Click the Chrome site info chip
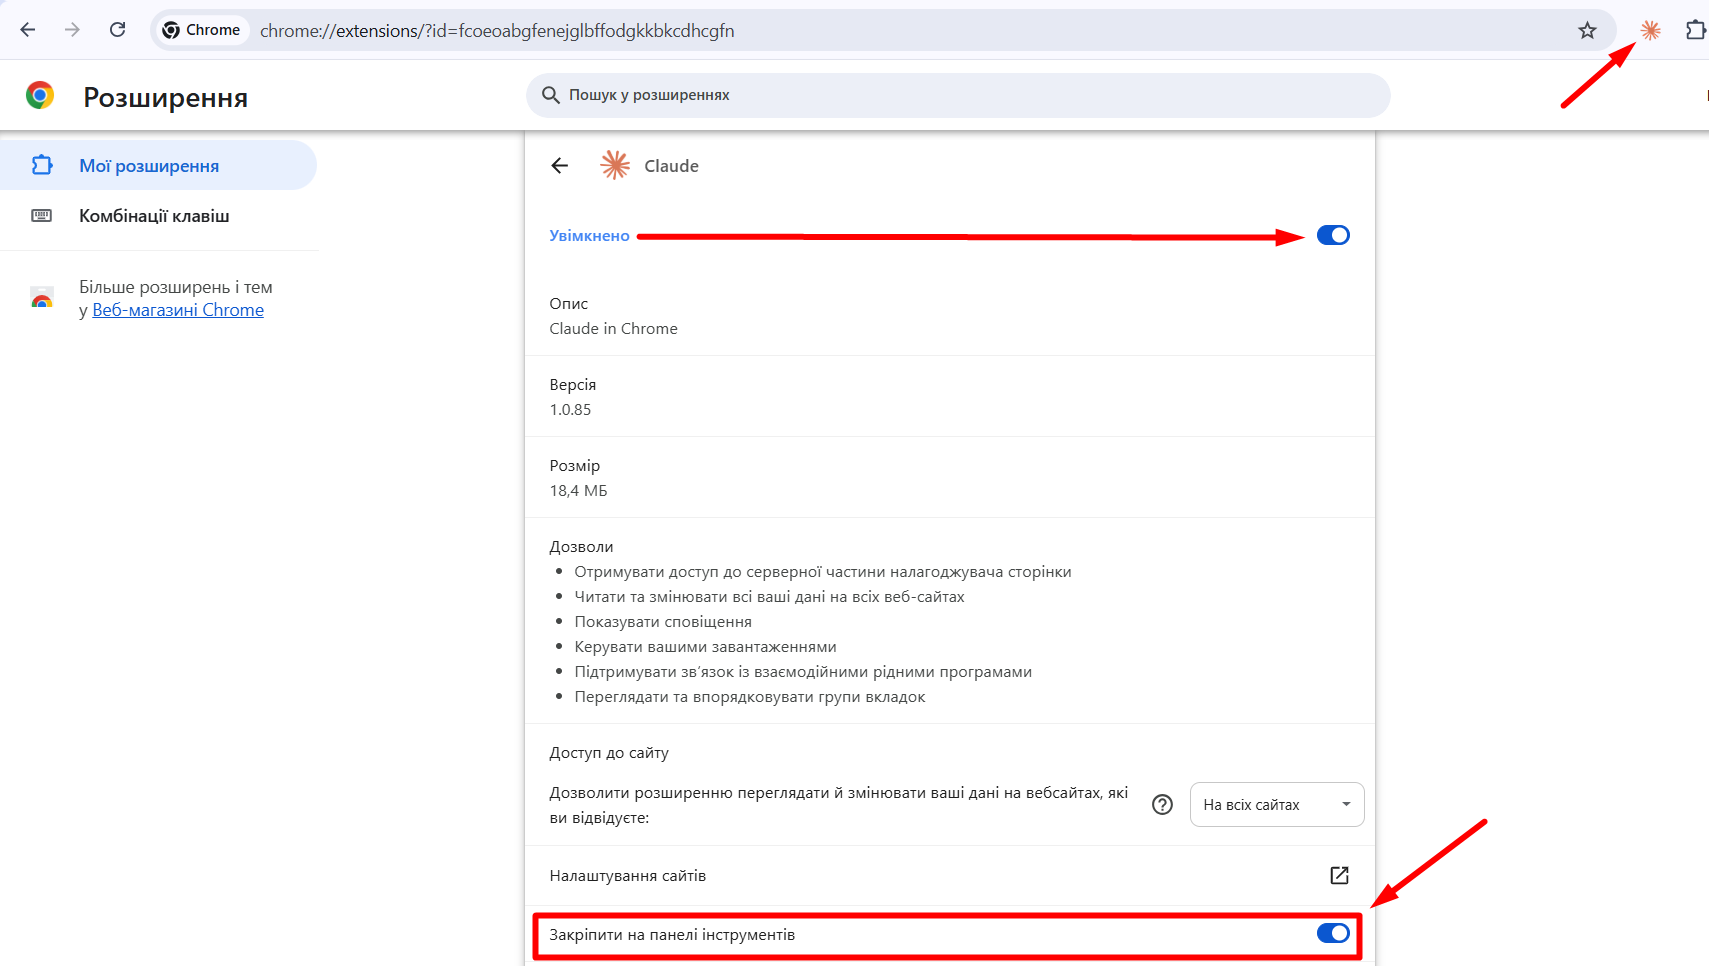The height and width of the screenshot is (966, 1709). click(202, 30)
